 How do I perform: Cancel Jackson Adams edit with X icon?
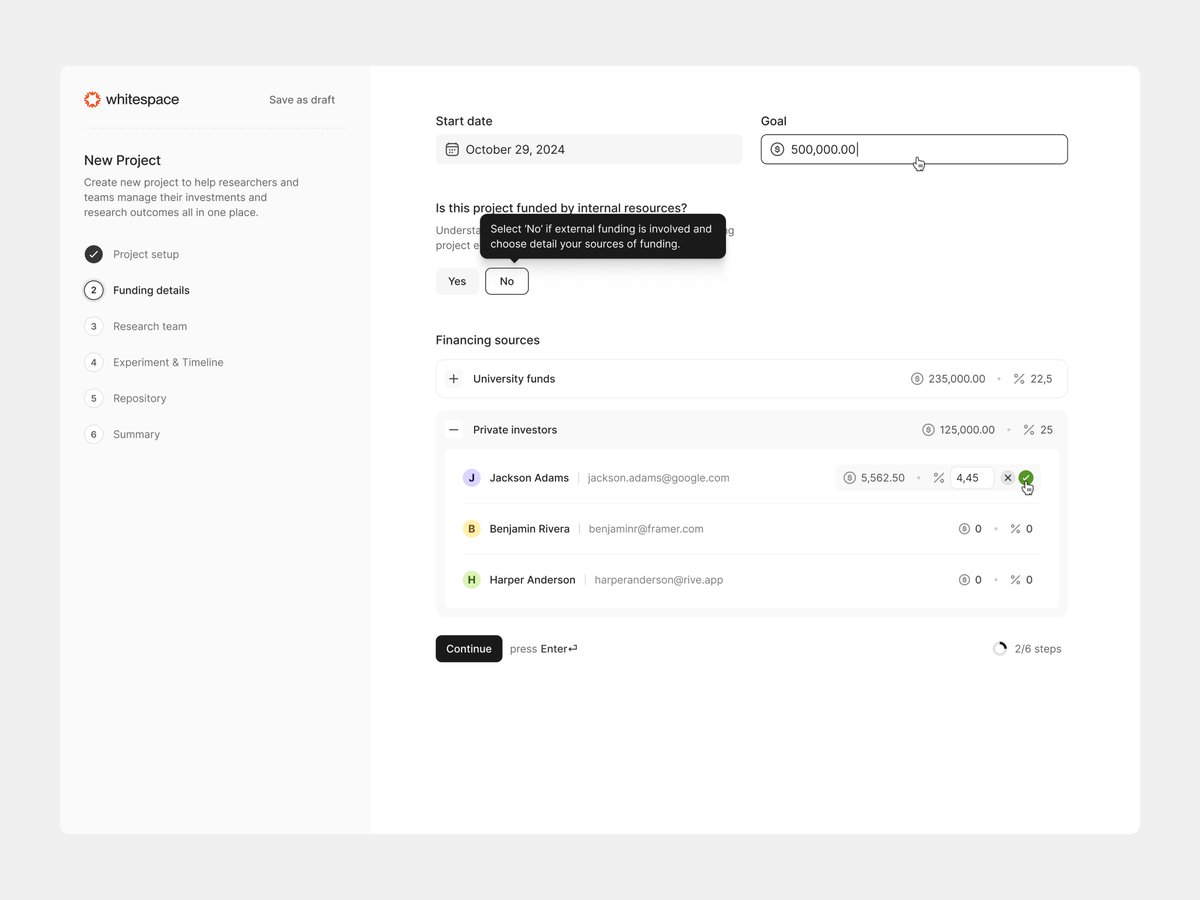pyautogui.click(x=1007, y=478)
